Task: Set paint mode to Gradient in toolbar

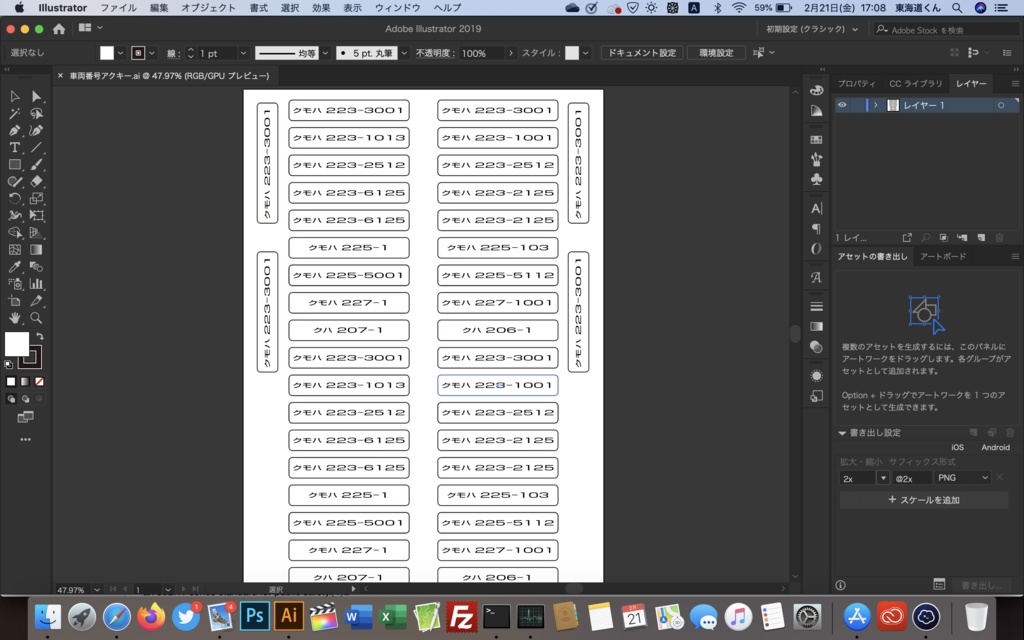Action: click(x=25, y=381)
